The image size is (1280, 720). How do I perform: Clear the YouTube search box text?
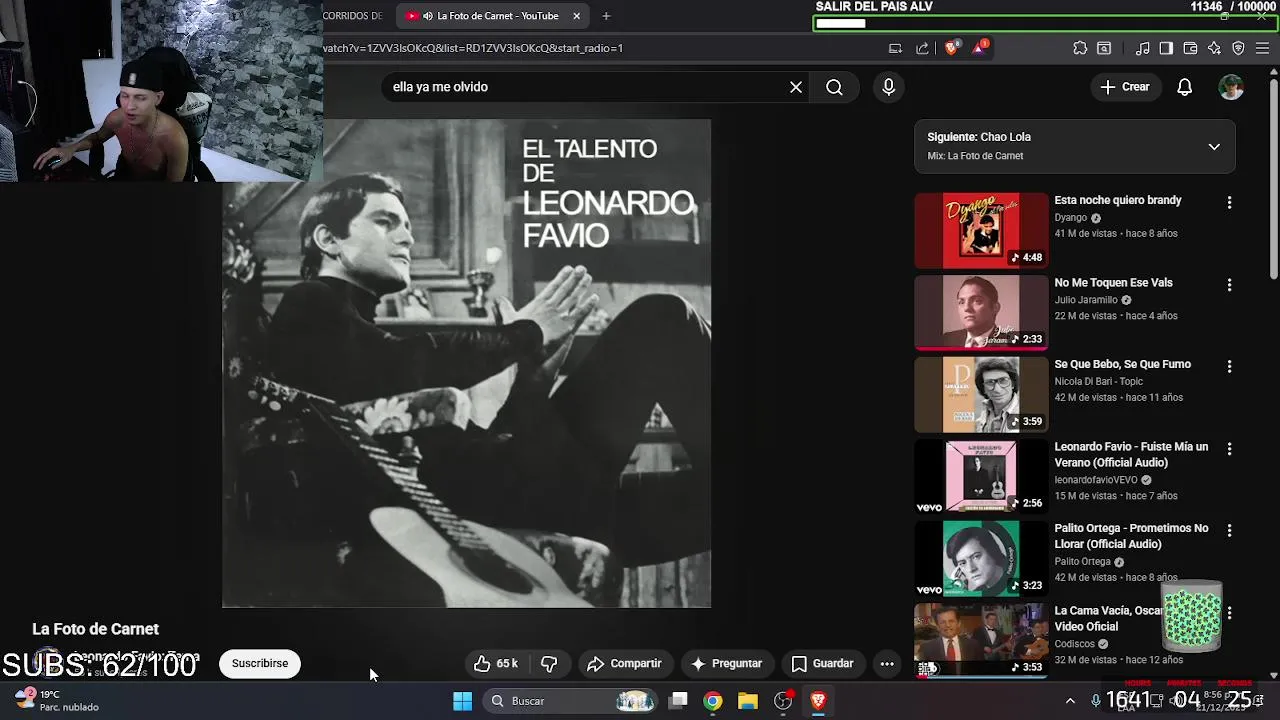[796, 87]
